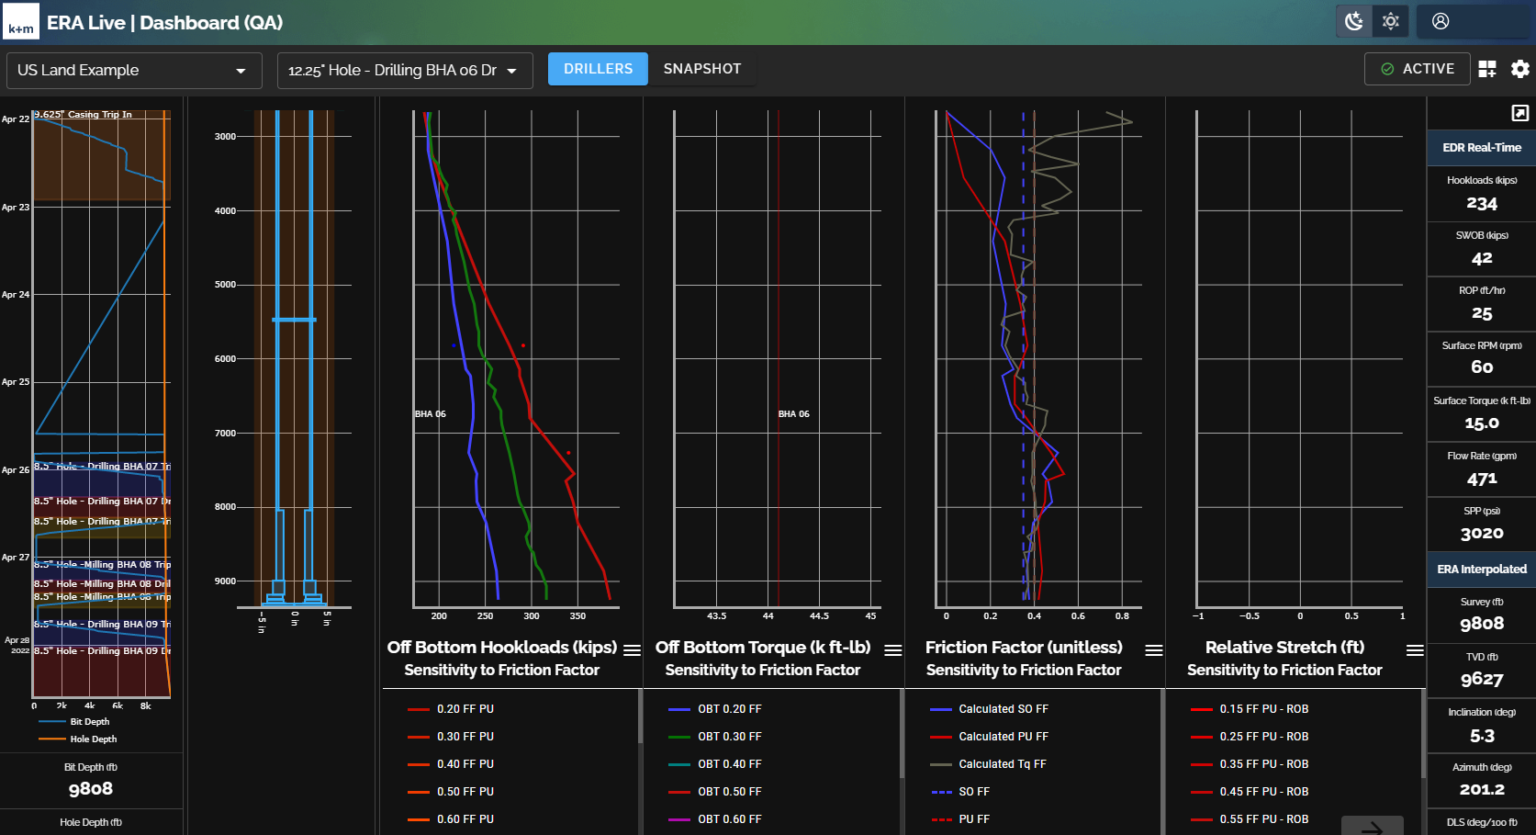Open dashboard settings gear icon

pyautogui.click(x=1520, y=69)
